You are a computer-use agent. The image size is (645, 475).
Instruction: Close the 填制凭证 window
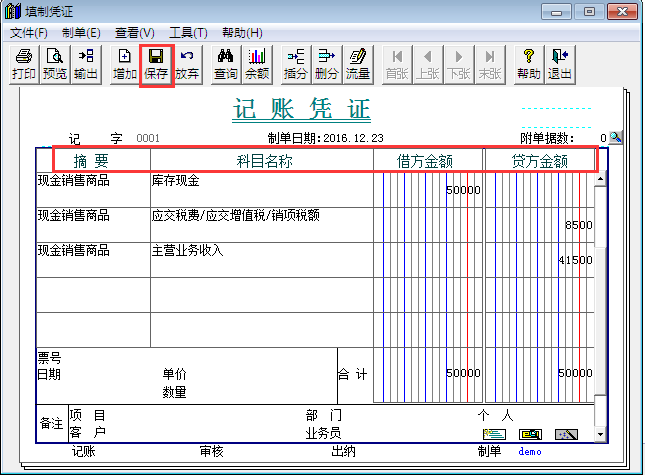click(x=622, y=12)
